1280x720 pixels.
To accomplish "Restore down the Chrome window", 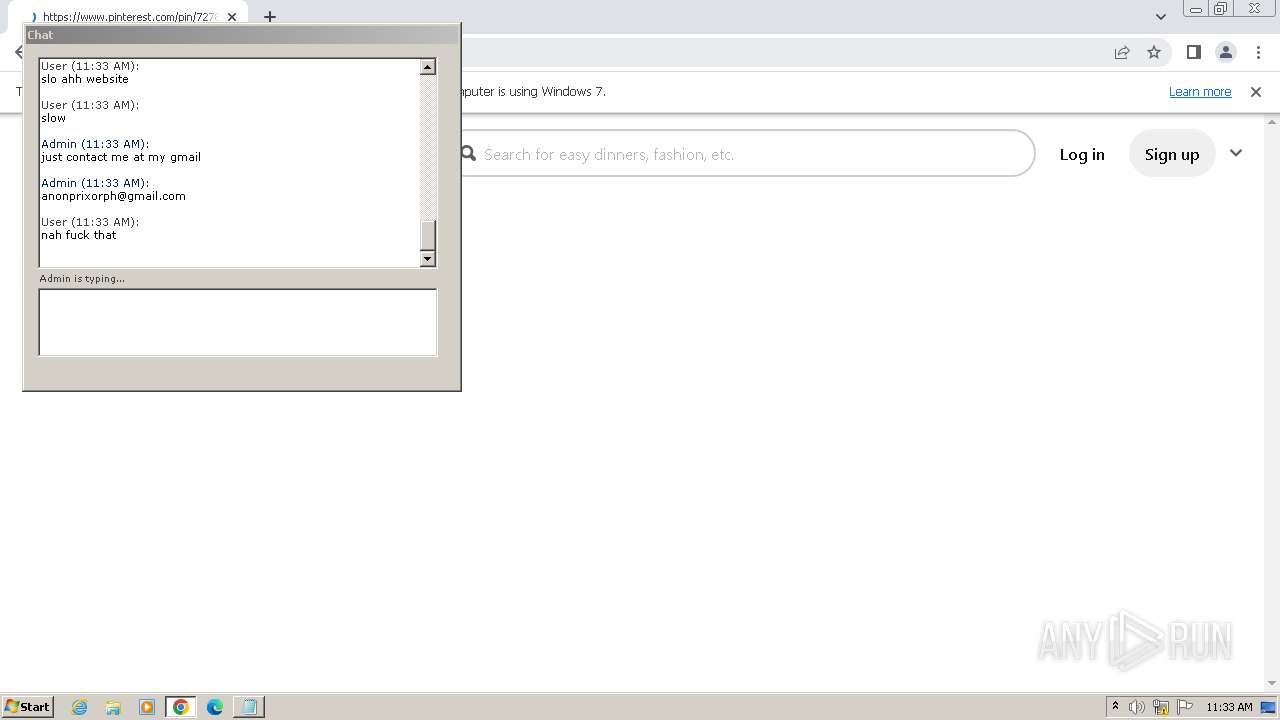I will [1221, 9].
